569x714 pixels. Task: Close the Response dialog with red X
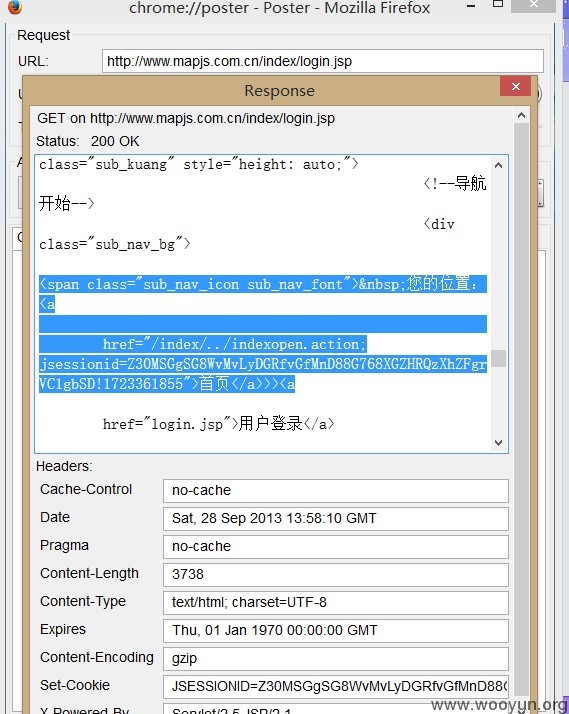515,86
